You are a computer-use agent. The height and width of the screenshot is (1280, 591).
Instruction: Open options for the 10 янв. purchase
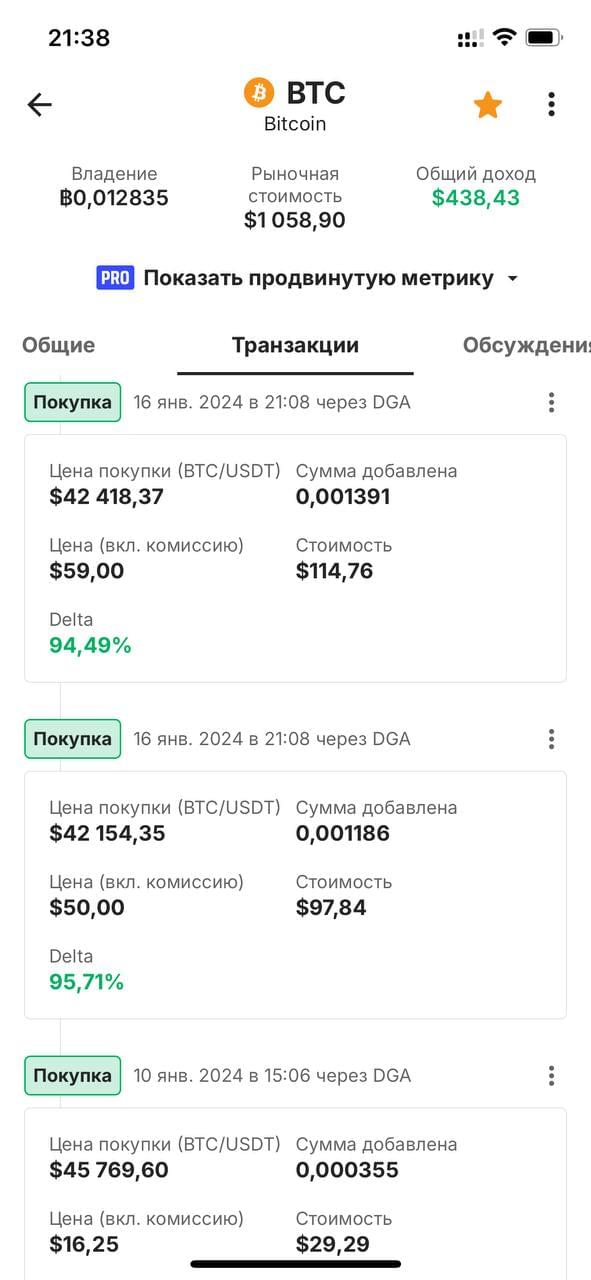[x=551, y=1076]
